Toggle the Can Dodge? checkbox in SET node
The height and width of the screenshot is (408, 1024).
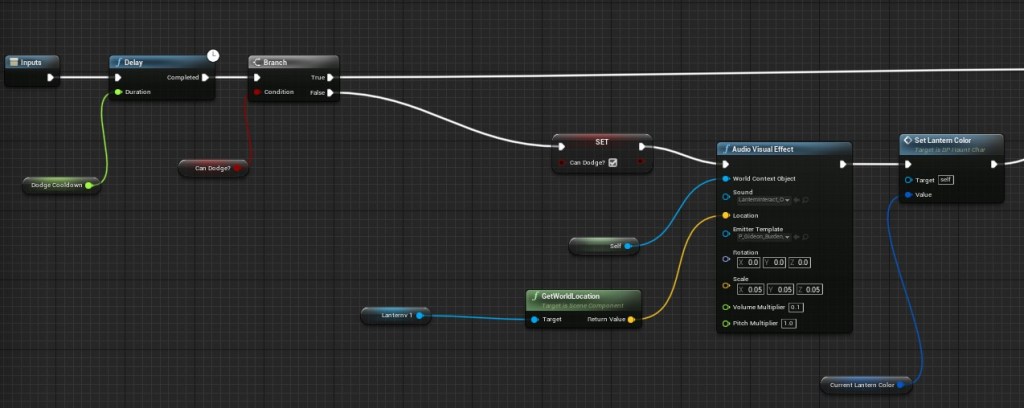pyautogui.click(x=613, y=162)
